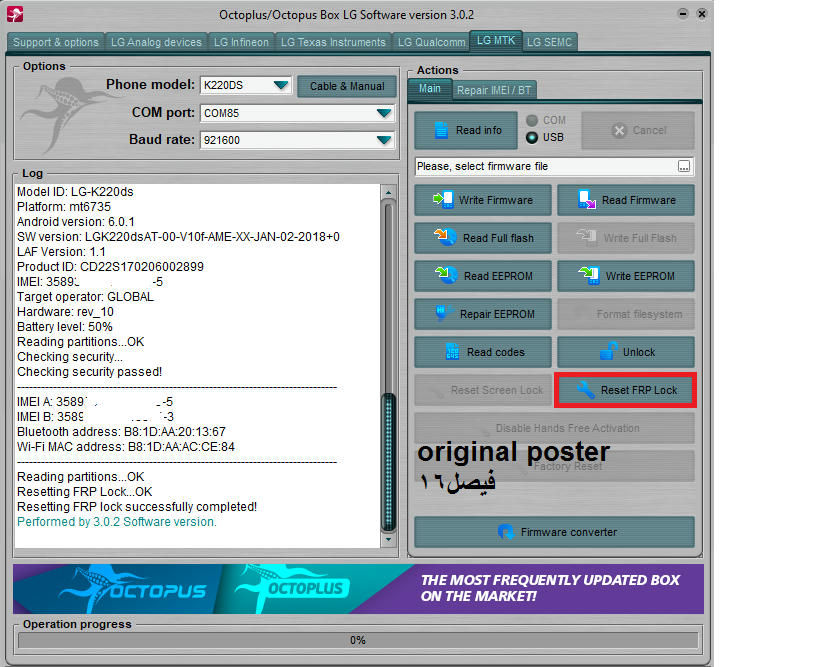Select the LG MTK tab

pos(496,41)
